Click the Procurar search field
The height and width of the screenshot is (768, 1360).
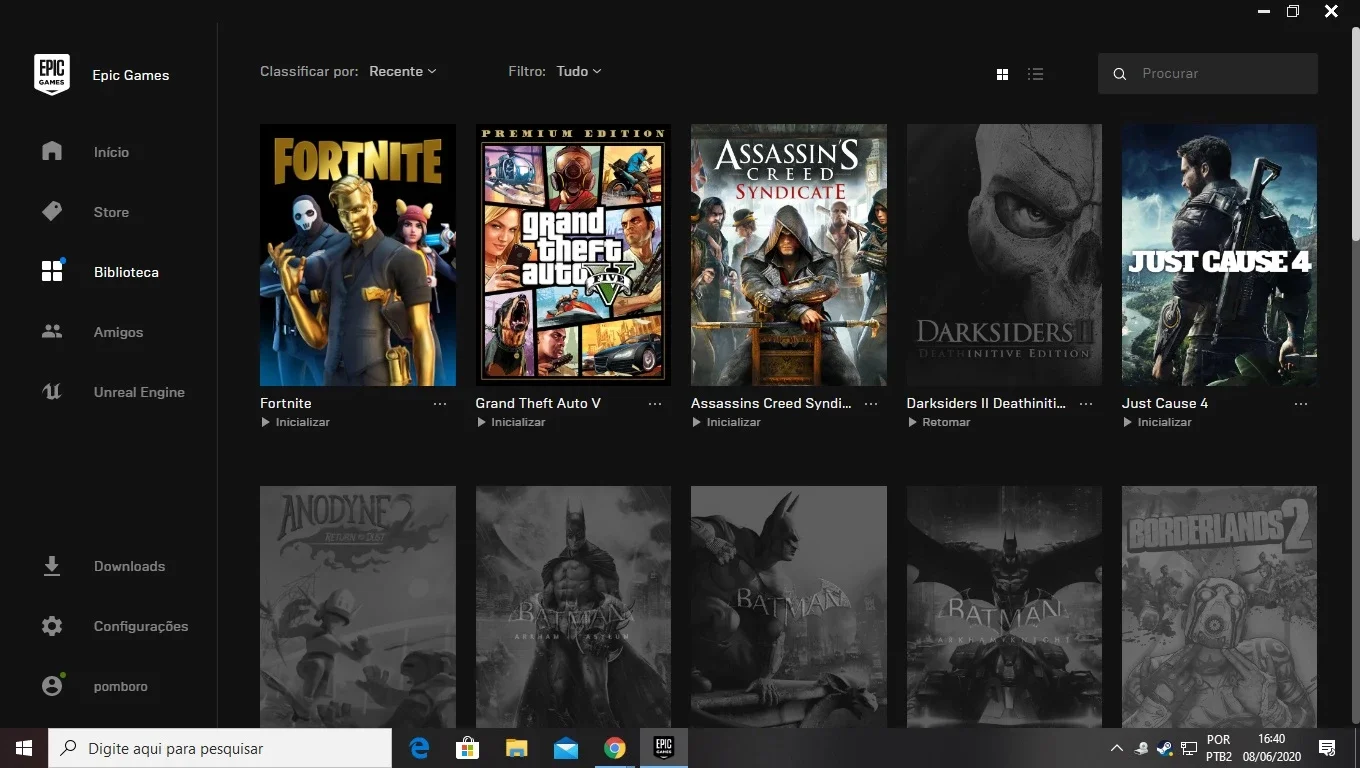[x=1208, y=74]
